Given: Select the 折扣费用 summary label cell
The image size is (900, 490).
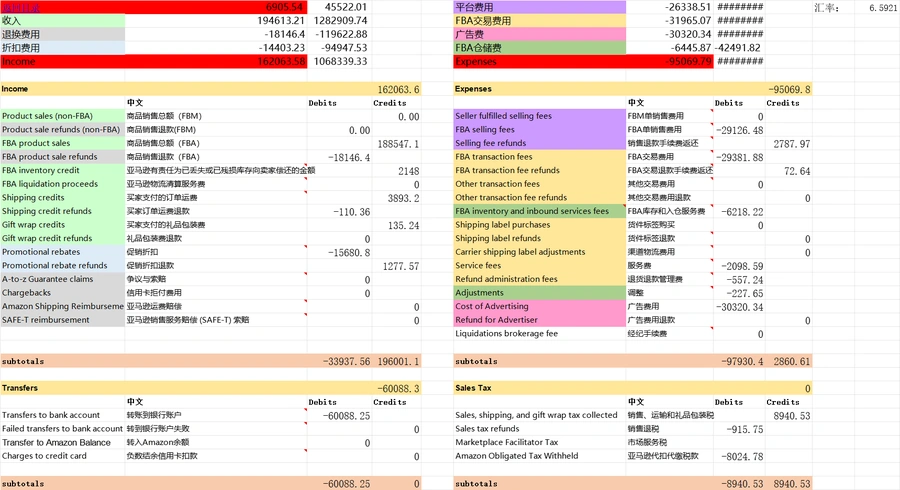Looking at the screenshot, I should (63, 48).
